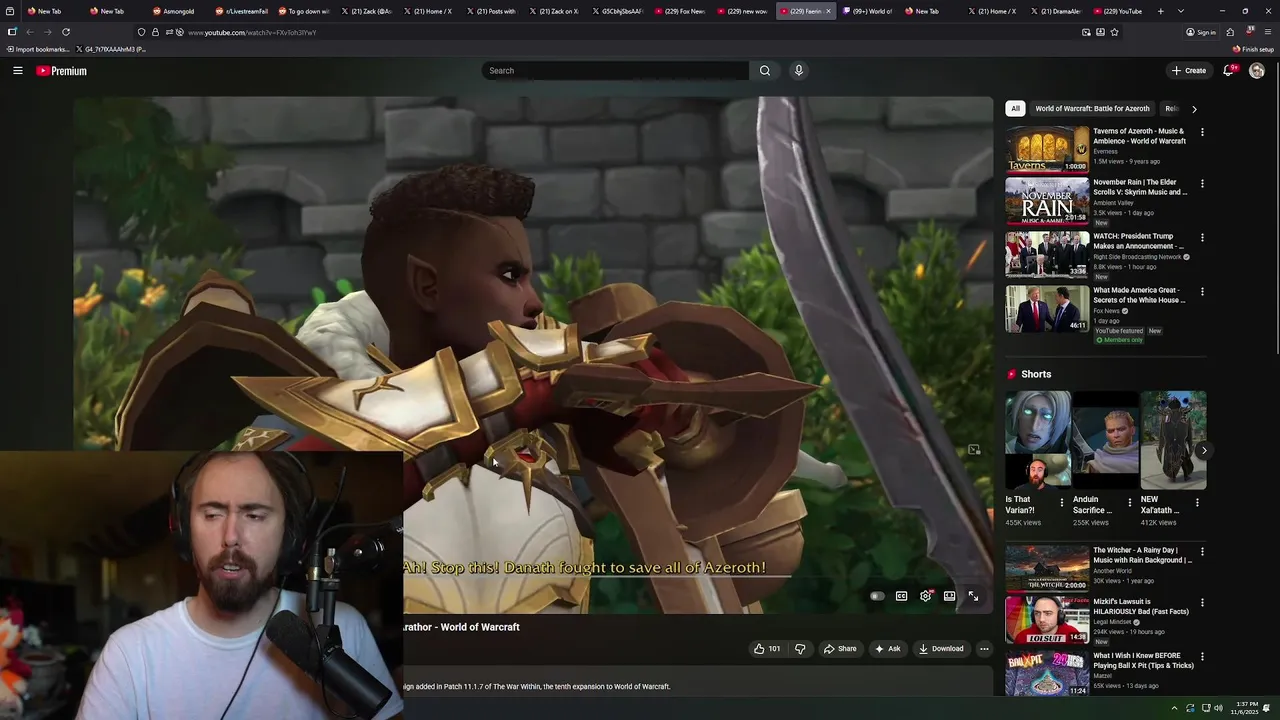Open November Rain Skyrim music thumbnail
The height and width of the screenshot is (720, 1280).
click(x=1047, y=201)
